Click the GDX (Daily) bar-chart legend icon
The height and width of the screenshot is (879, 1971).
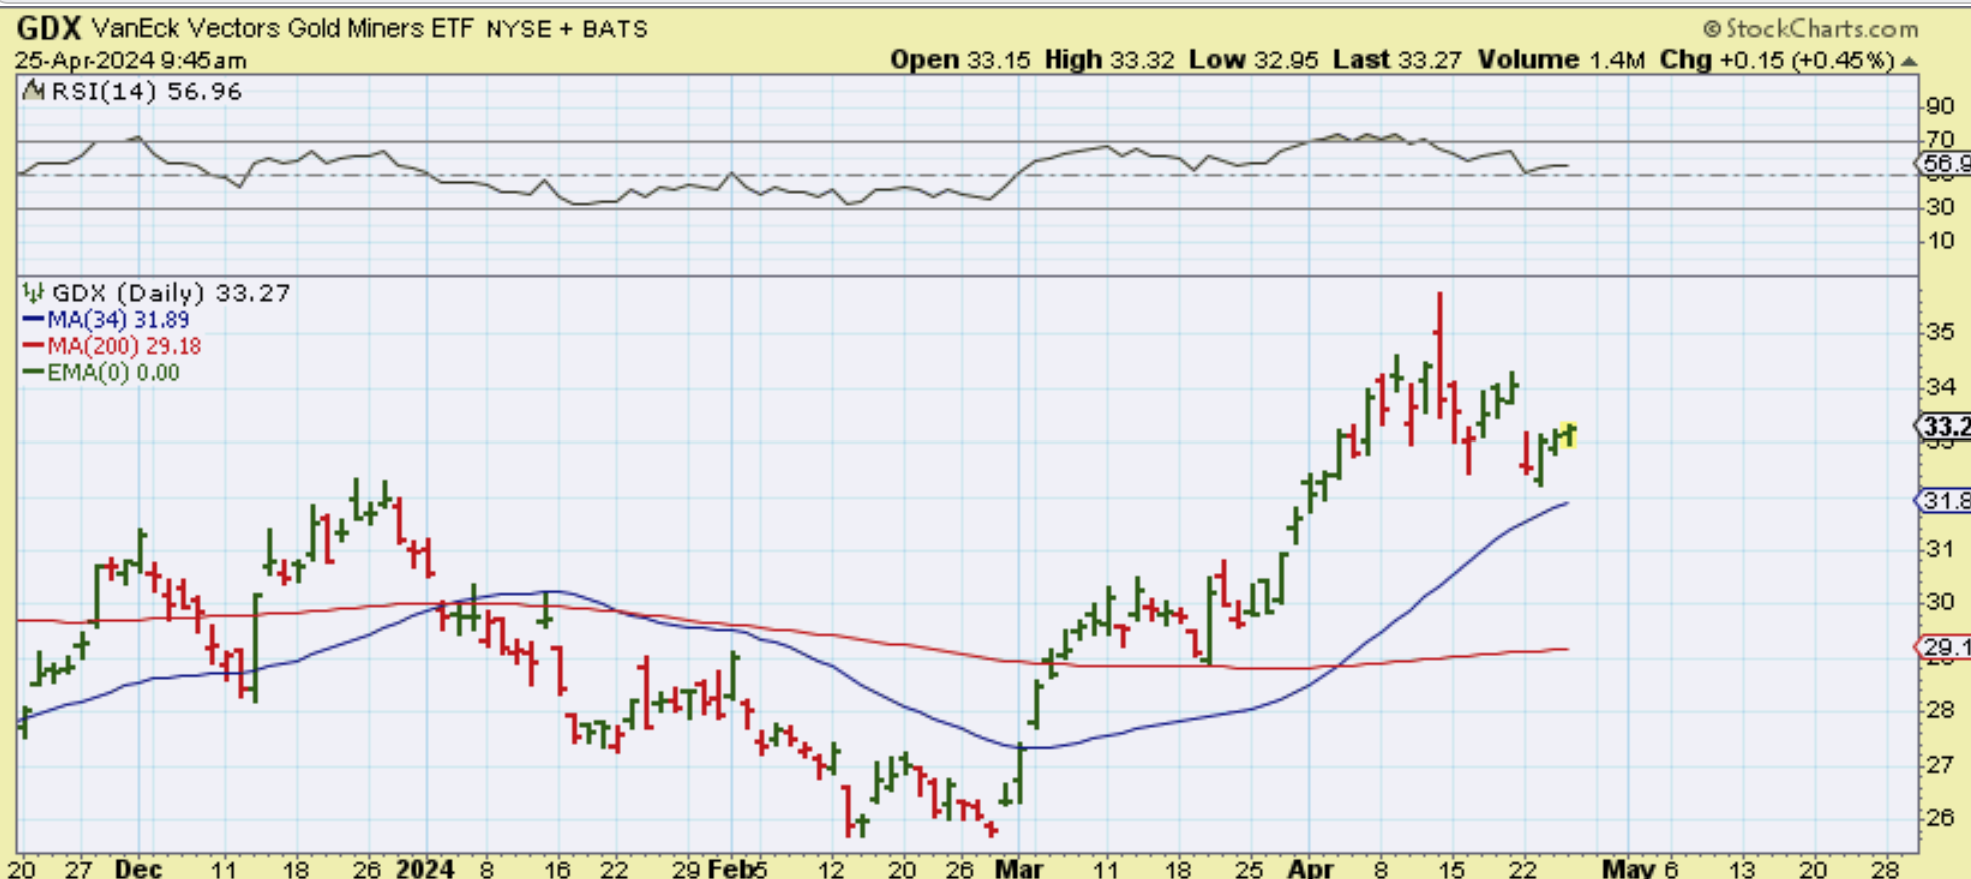[x=34, y=293]
